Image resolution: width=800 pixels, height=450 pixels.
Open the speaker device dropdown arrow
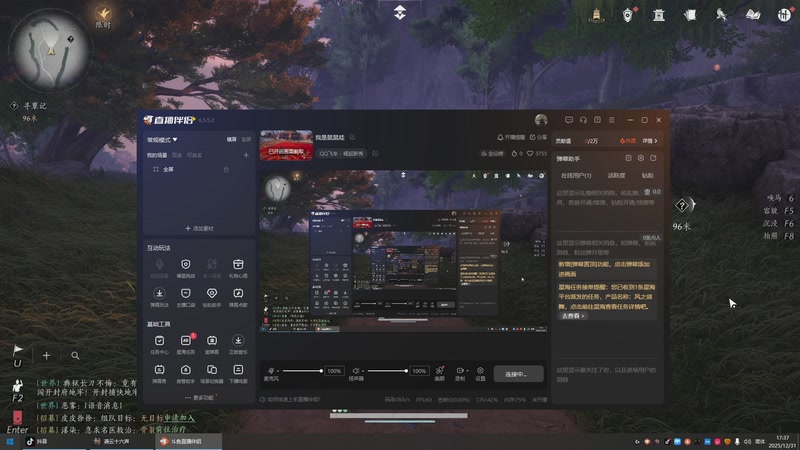362,371
